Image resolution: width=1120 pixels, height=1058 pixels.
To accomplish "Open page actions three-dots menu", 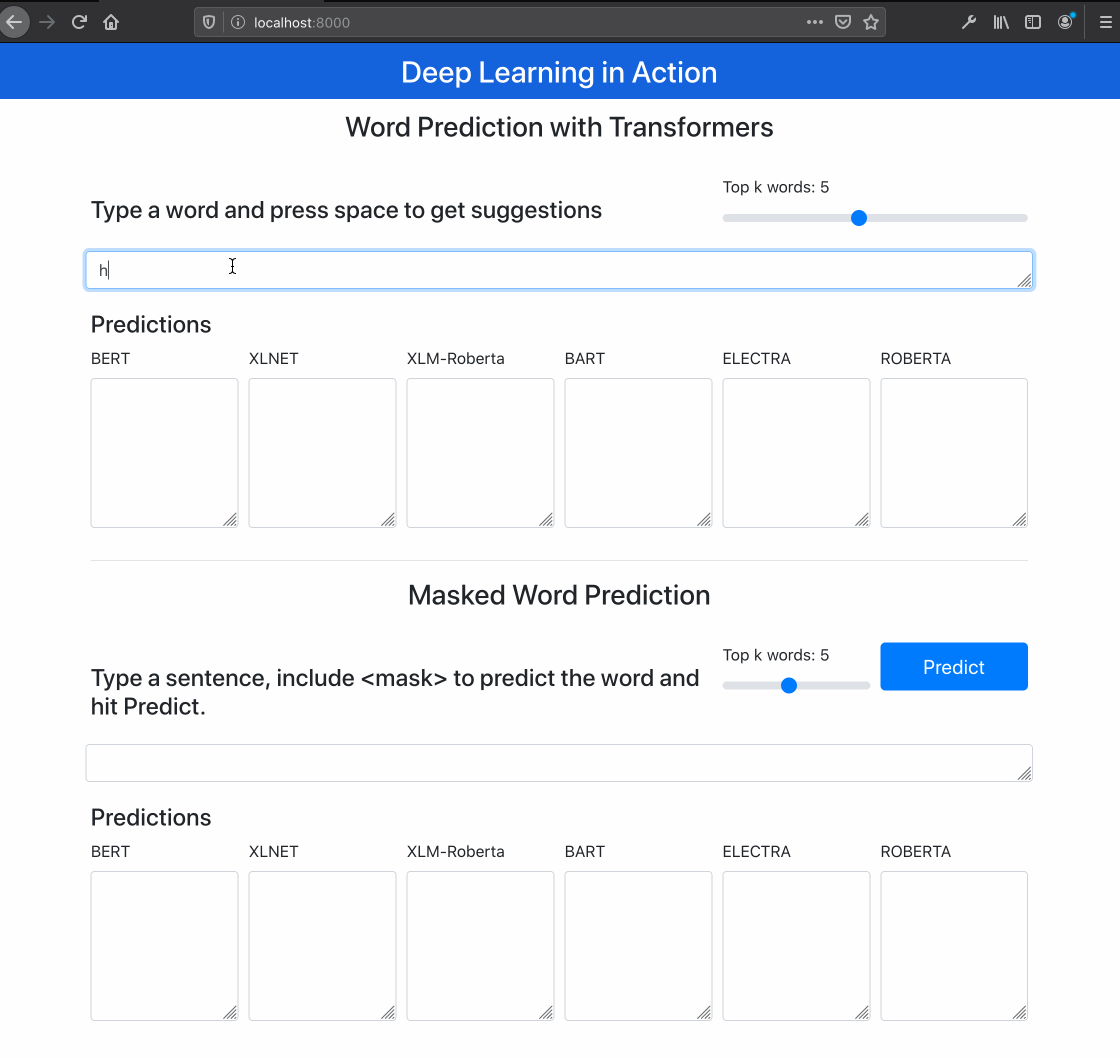I will click(814, 22).
